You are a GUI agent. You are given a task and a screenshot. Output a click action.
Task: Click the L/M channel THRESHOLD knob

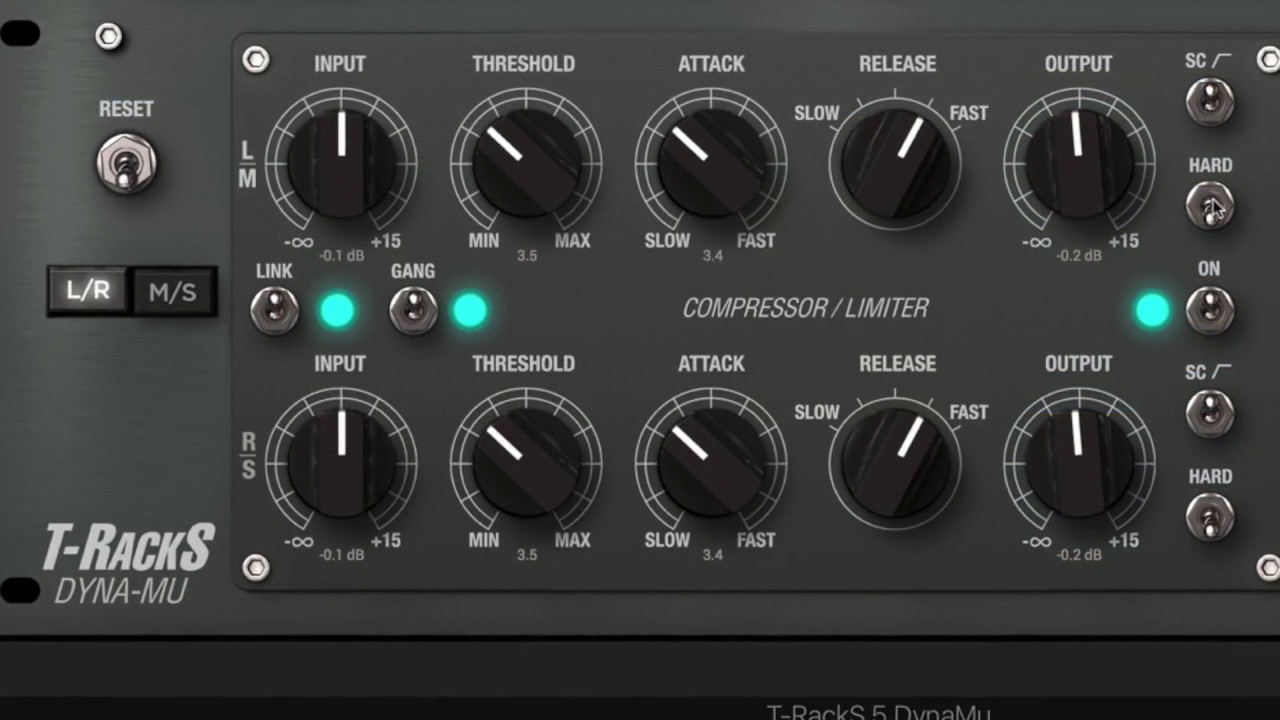coord(526,163)
